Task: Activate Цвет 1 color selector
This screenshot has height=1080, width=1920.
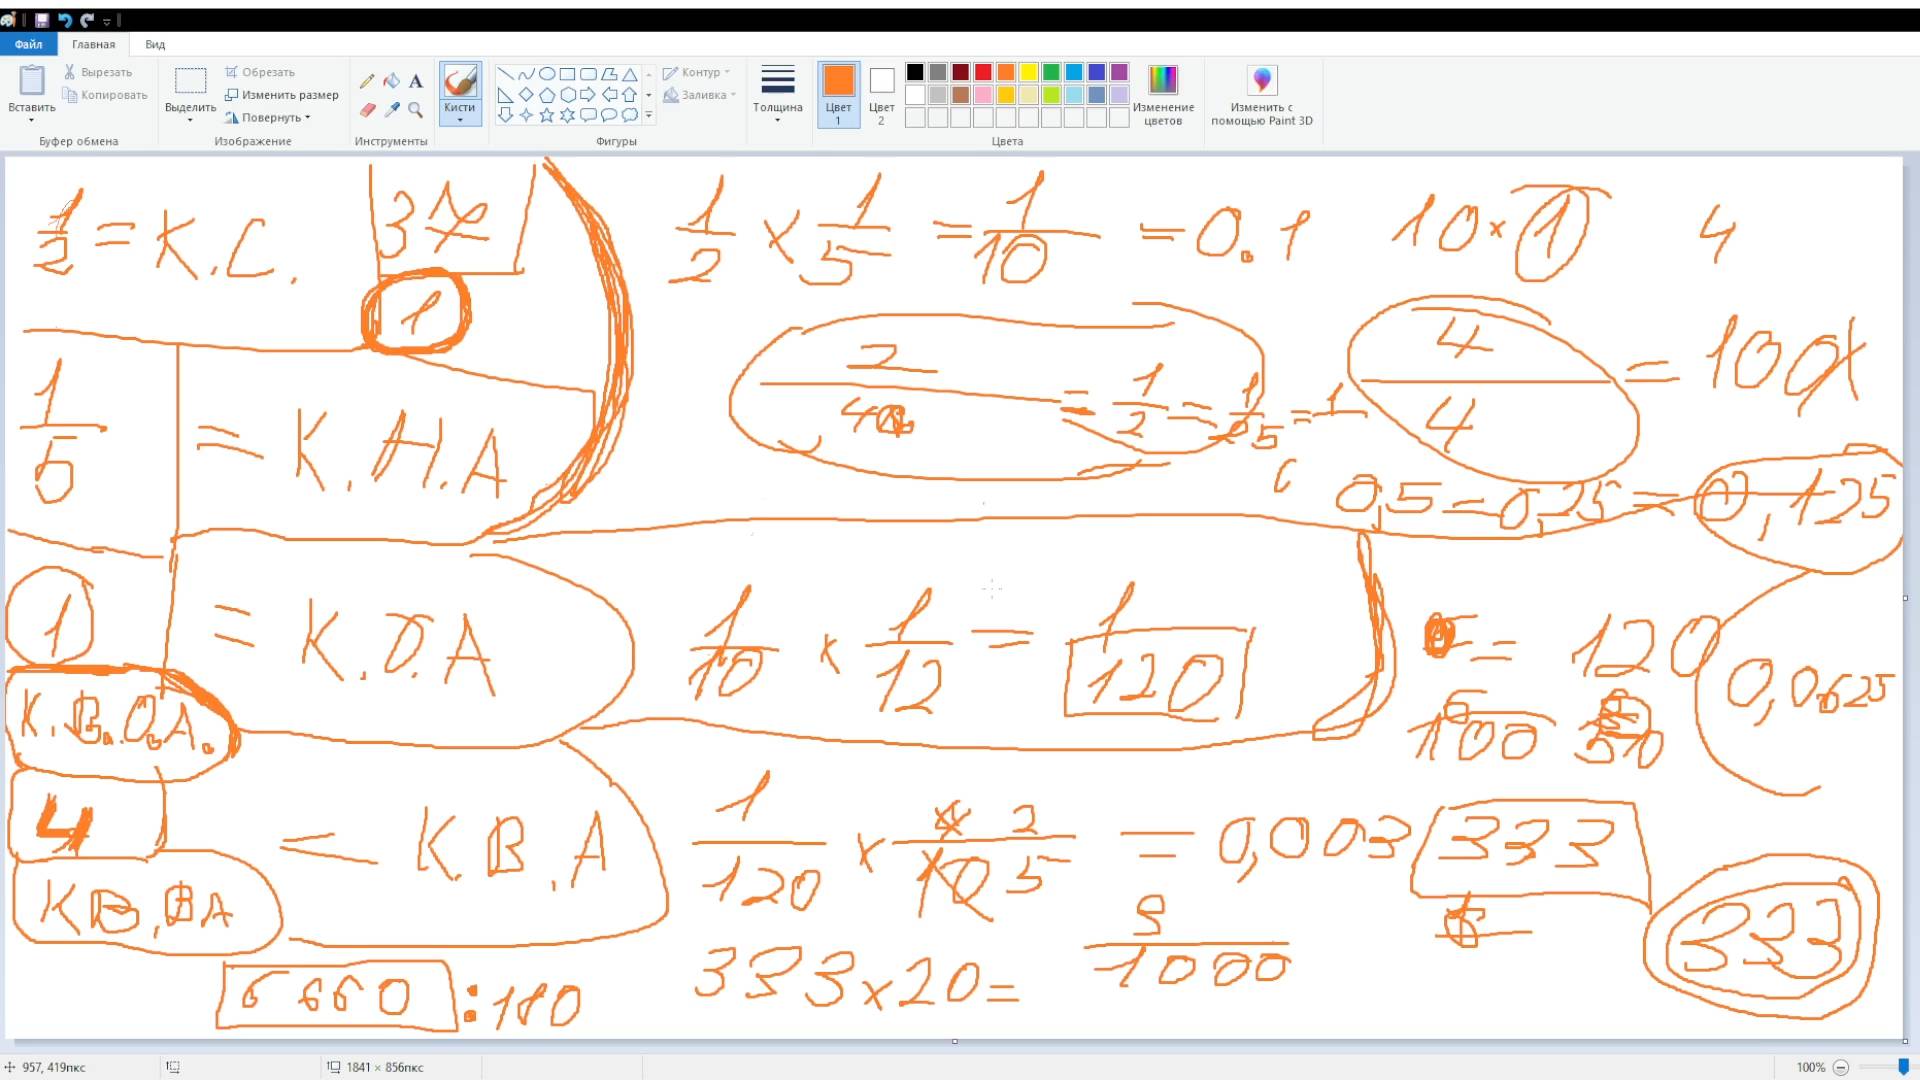Action: coord(838,94)
